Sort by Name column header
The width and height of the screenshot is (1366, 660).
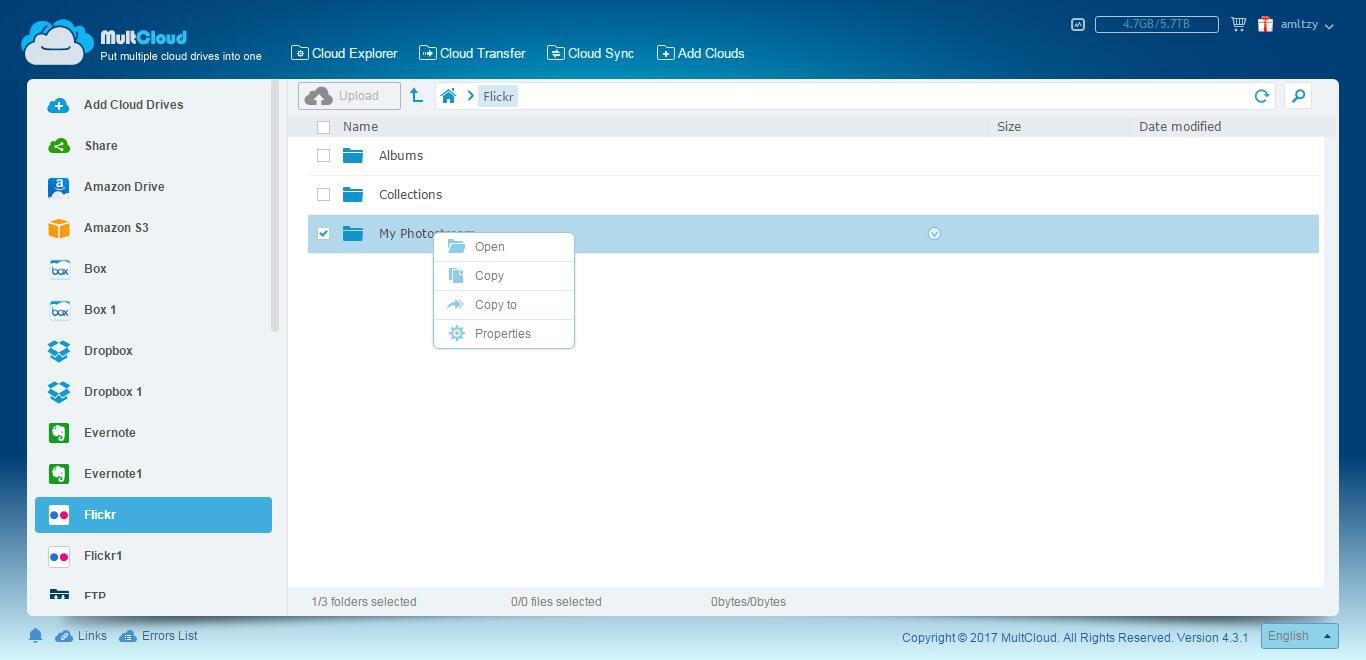pos(360,127)
